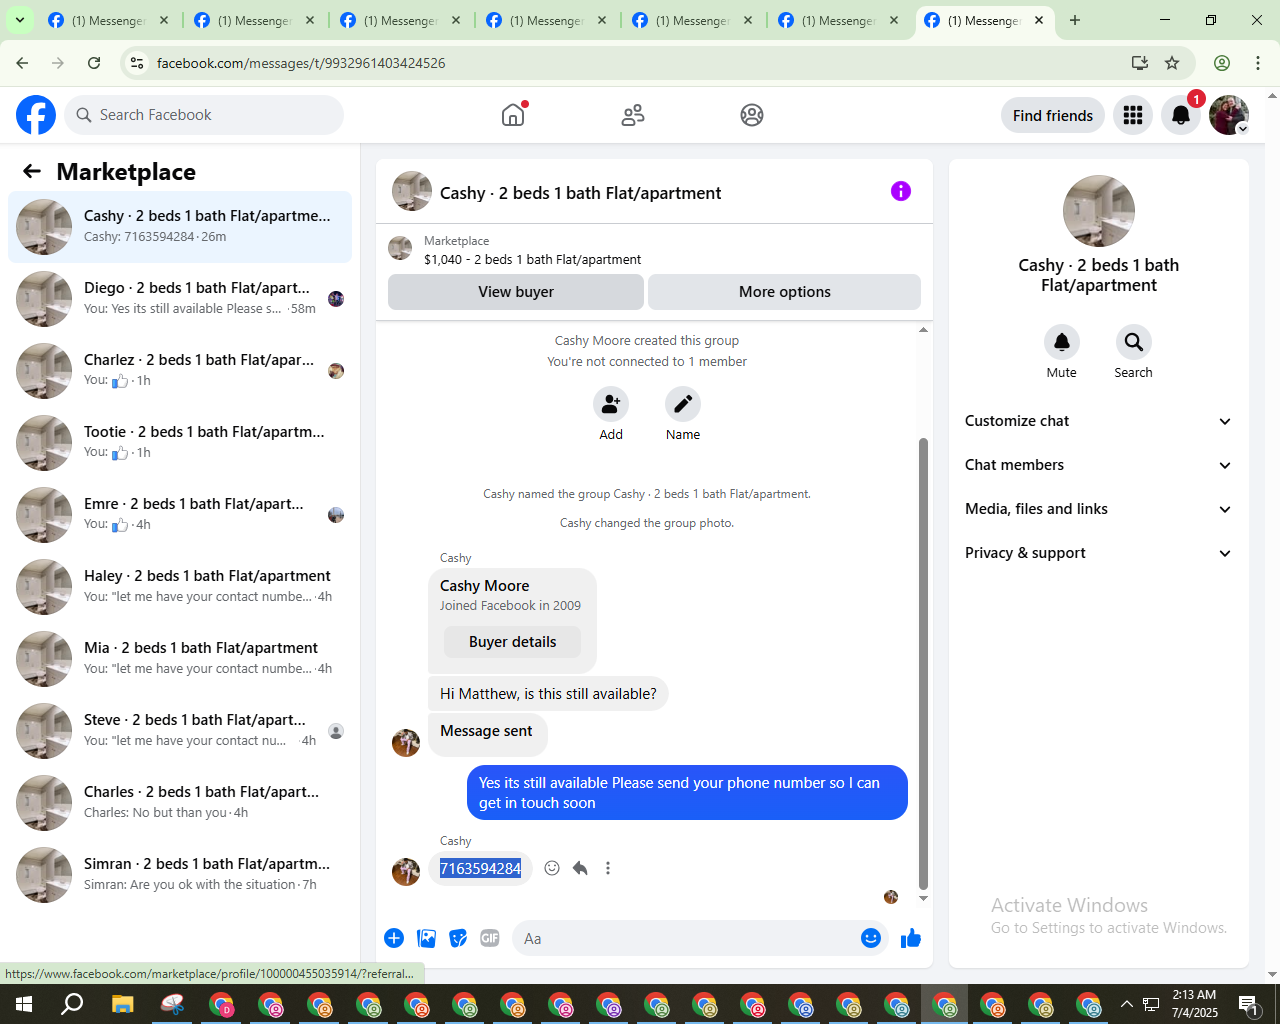Open Windows taskbar search
This screenshot has width=1280, height=1024.
[x=72, y=1004]
